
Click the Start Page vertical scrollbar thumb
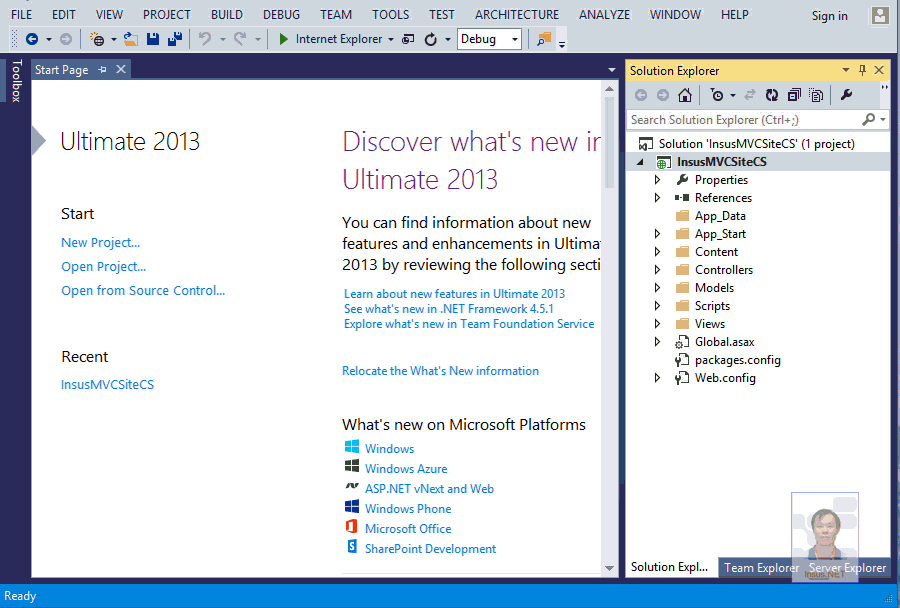(609, 142)
